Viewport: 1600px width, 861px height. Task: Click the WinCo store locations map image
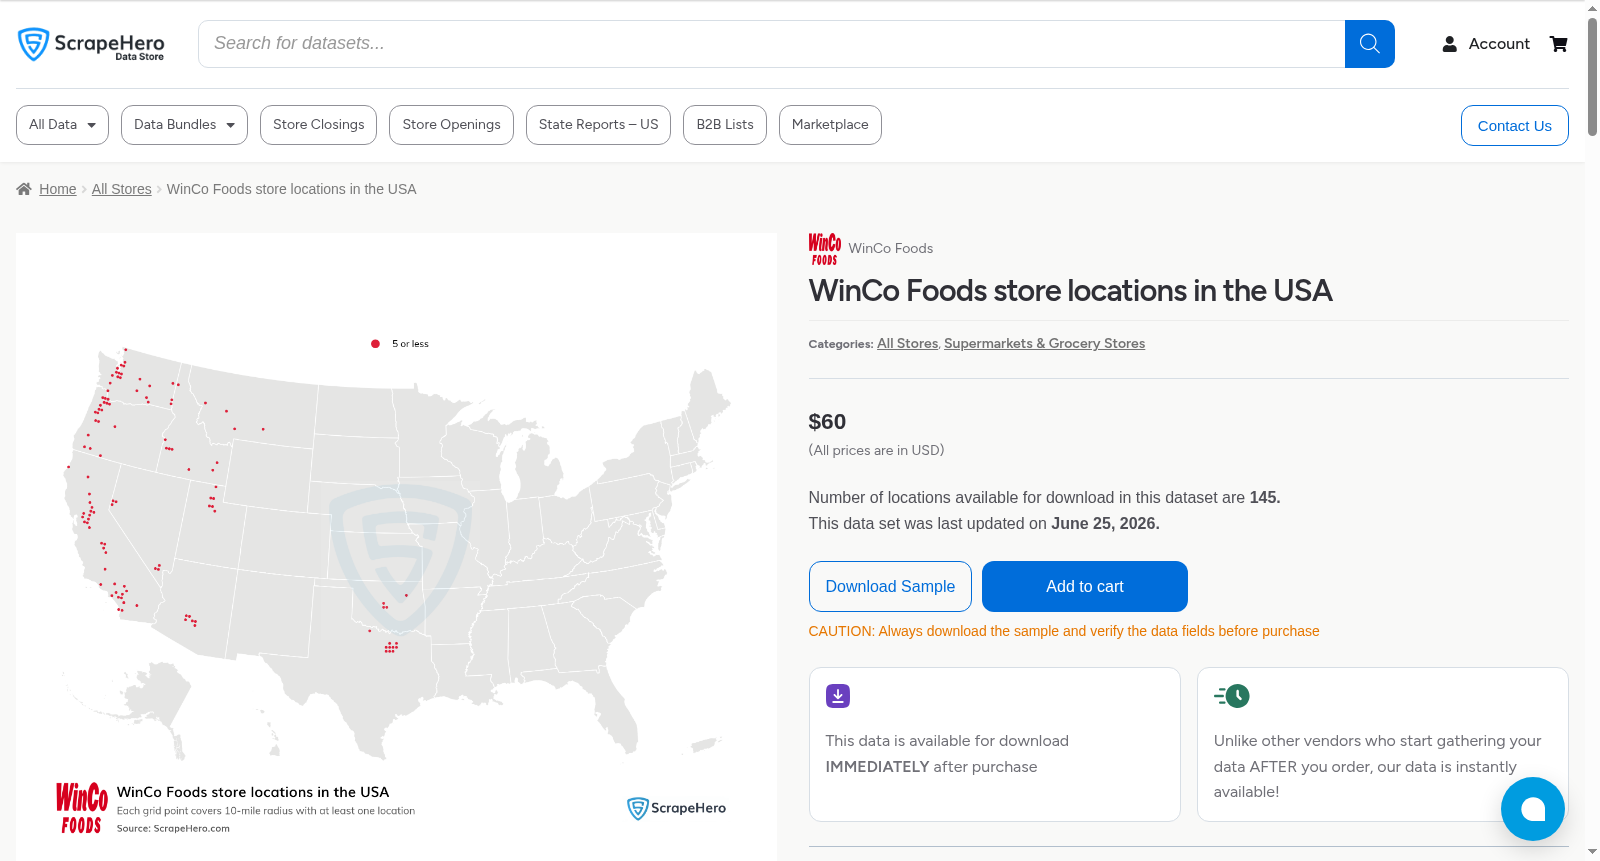coord(397,546)
